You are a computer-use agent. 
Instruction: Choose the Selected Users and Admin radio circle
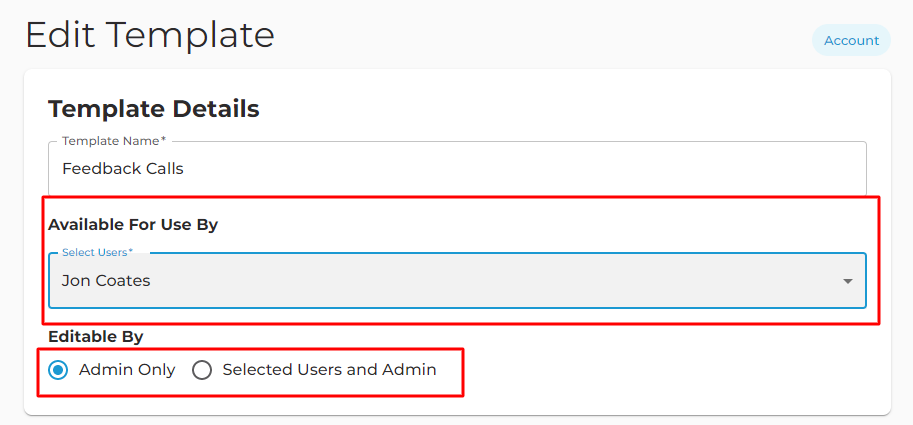click(x=201, y=370)
